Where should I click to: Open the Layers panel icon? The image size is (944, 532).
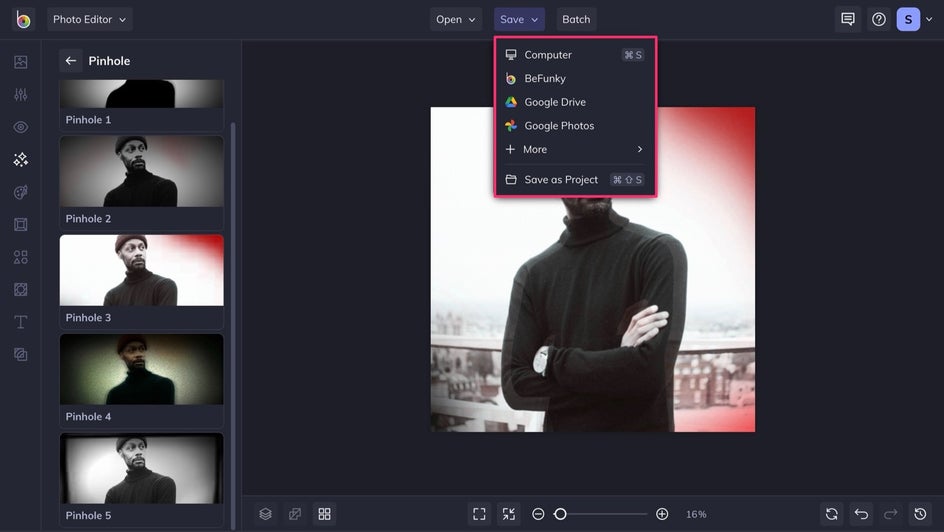click(x=266, y=514)
